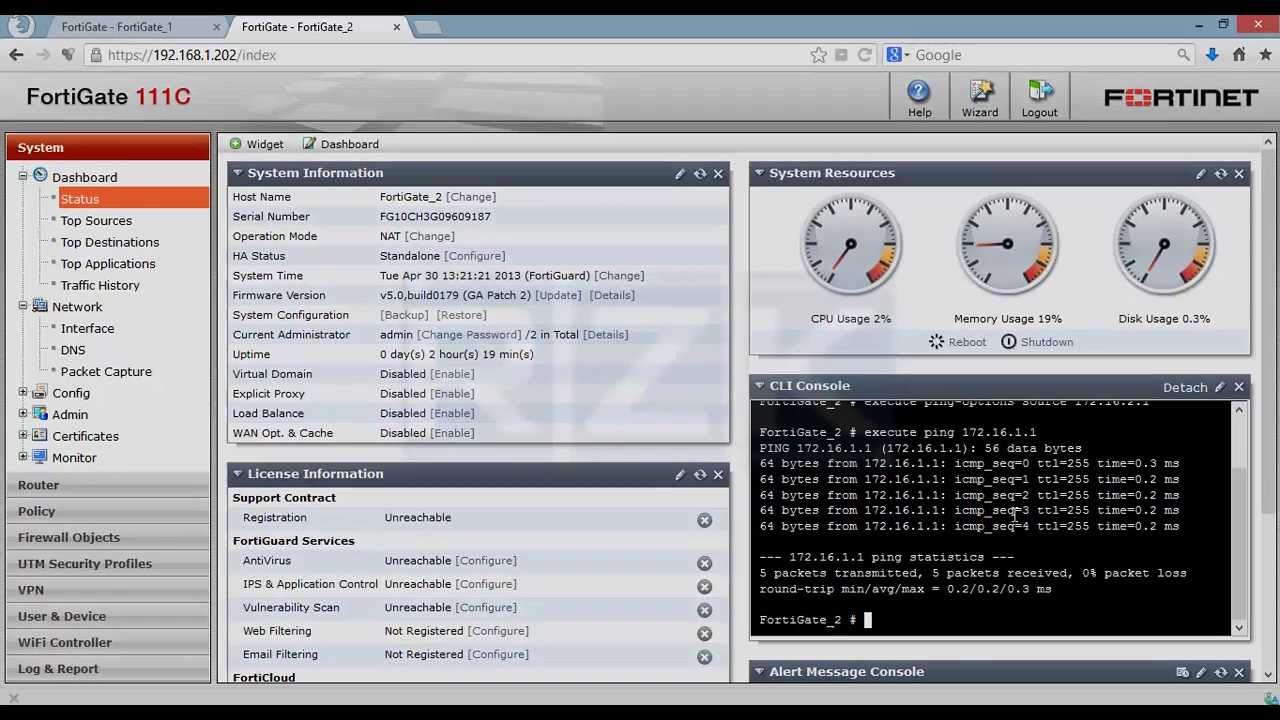This screenshot has width=1280, height=720.
Task: Open browser downloads arrow icon
Action: (1212, 55)
